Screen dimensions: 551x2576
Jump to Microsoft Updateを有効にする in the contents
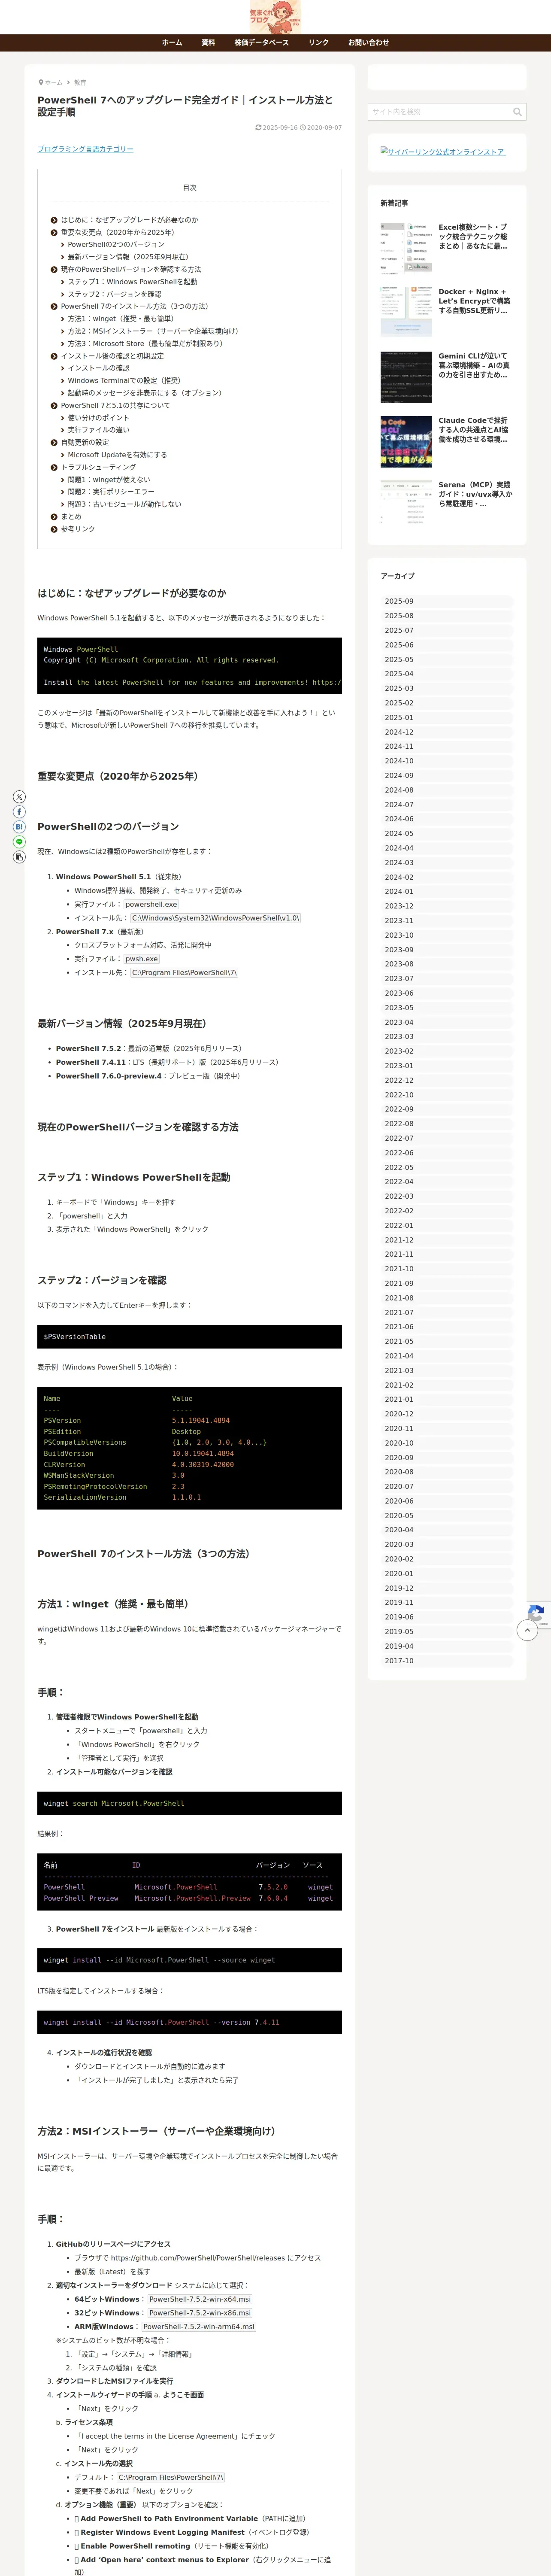point(117,455)
